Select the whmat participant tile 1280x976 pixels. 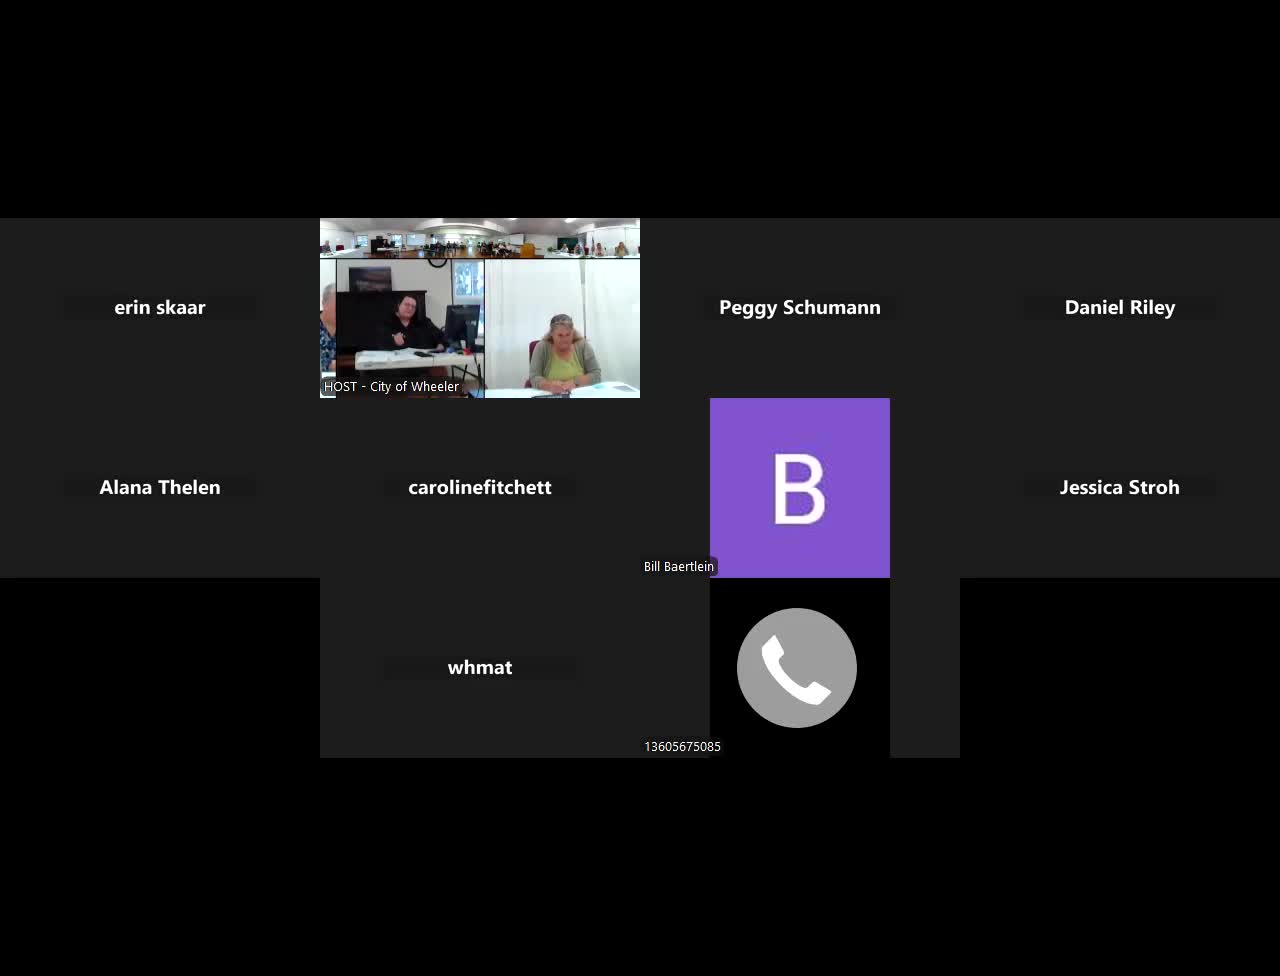pos(479,667)
